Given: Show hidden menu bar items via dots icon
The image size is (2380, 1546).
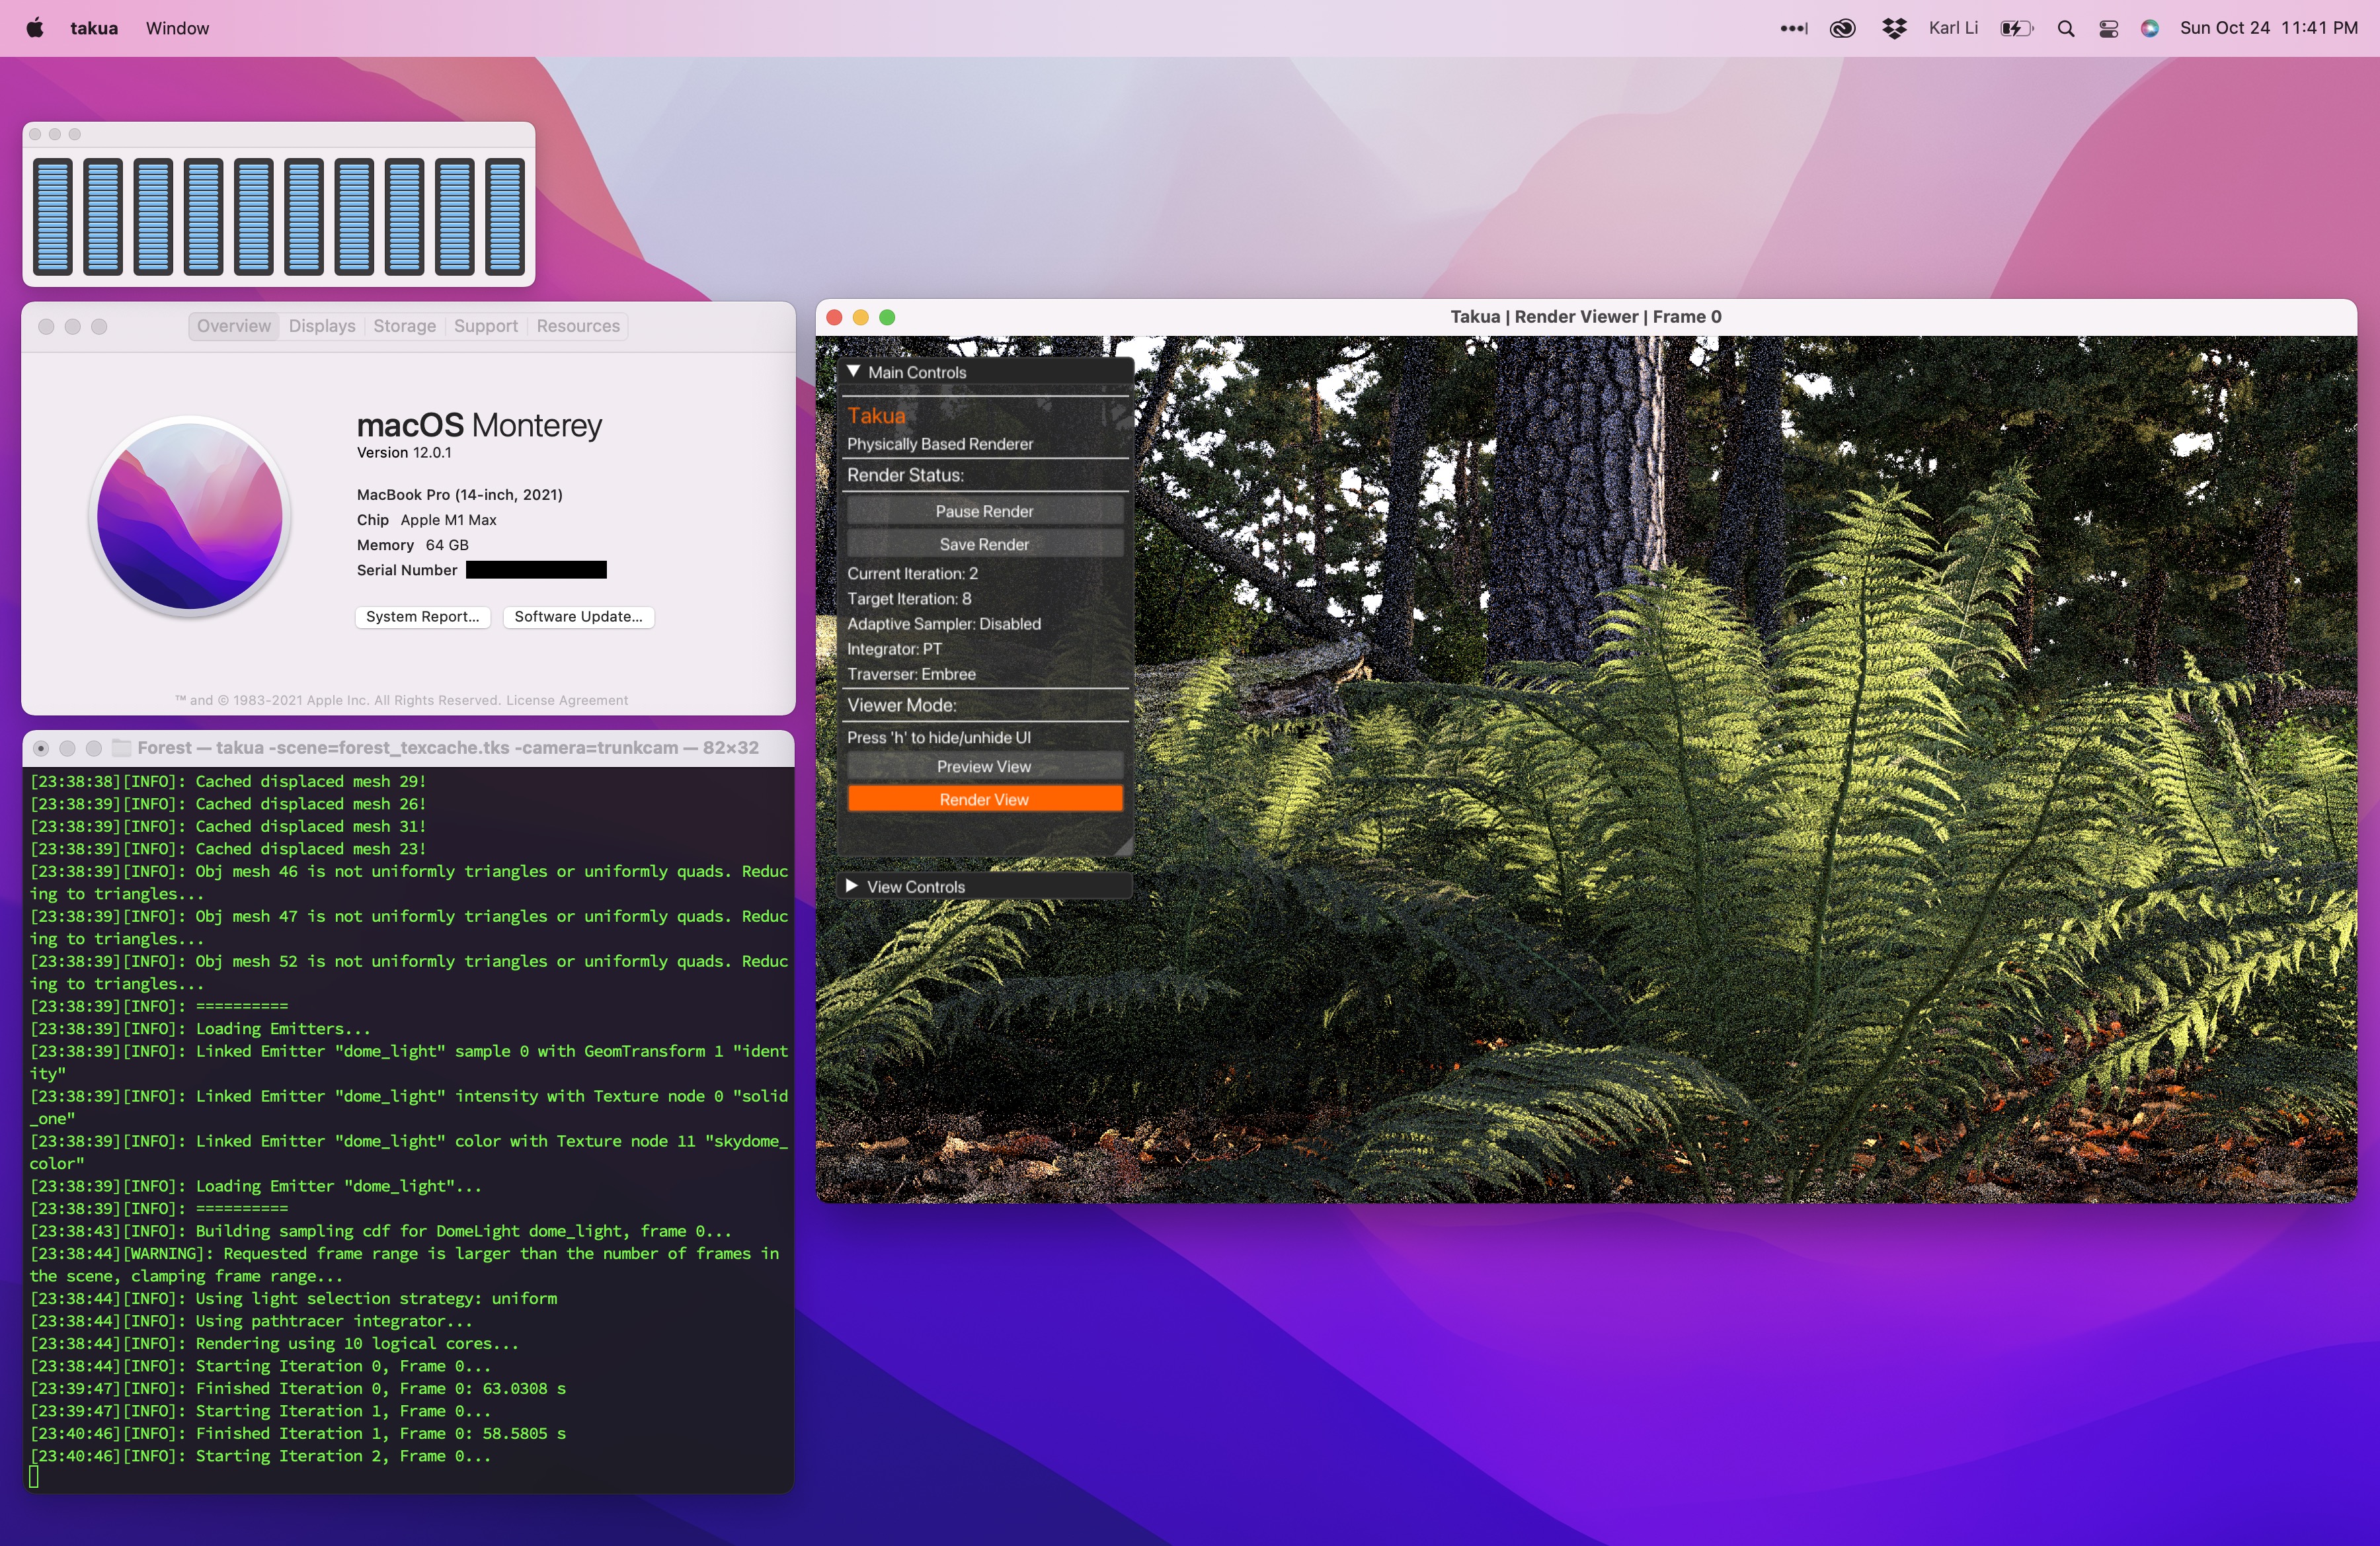Looking at the screenshot, I should [x=1793, y=28].
